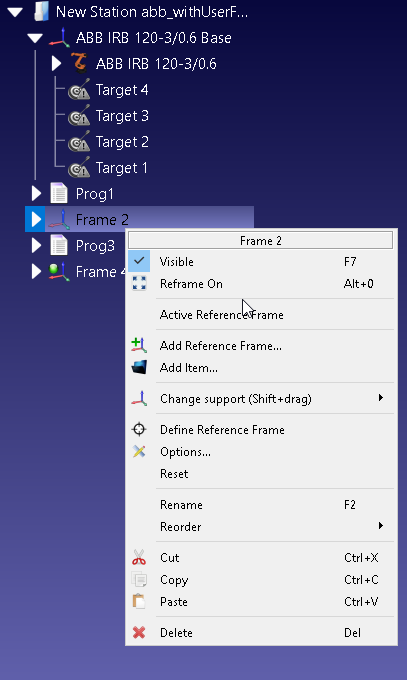The width and height of the screenshot is (407, 680).
Task: Click the Options tools icon
Action: tap(139, 451)
